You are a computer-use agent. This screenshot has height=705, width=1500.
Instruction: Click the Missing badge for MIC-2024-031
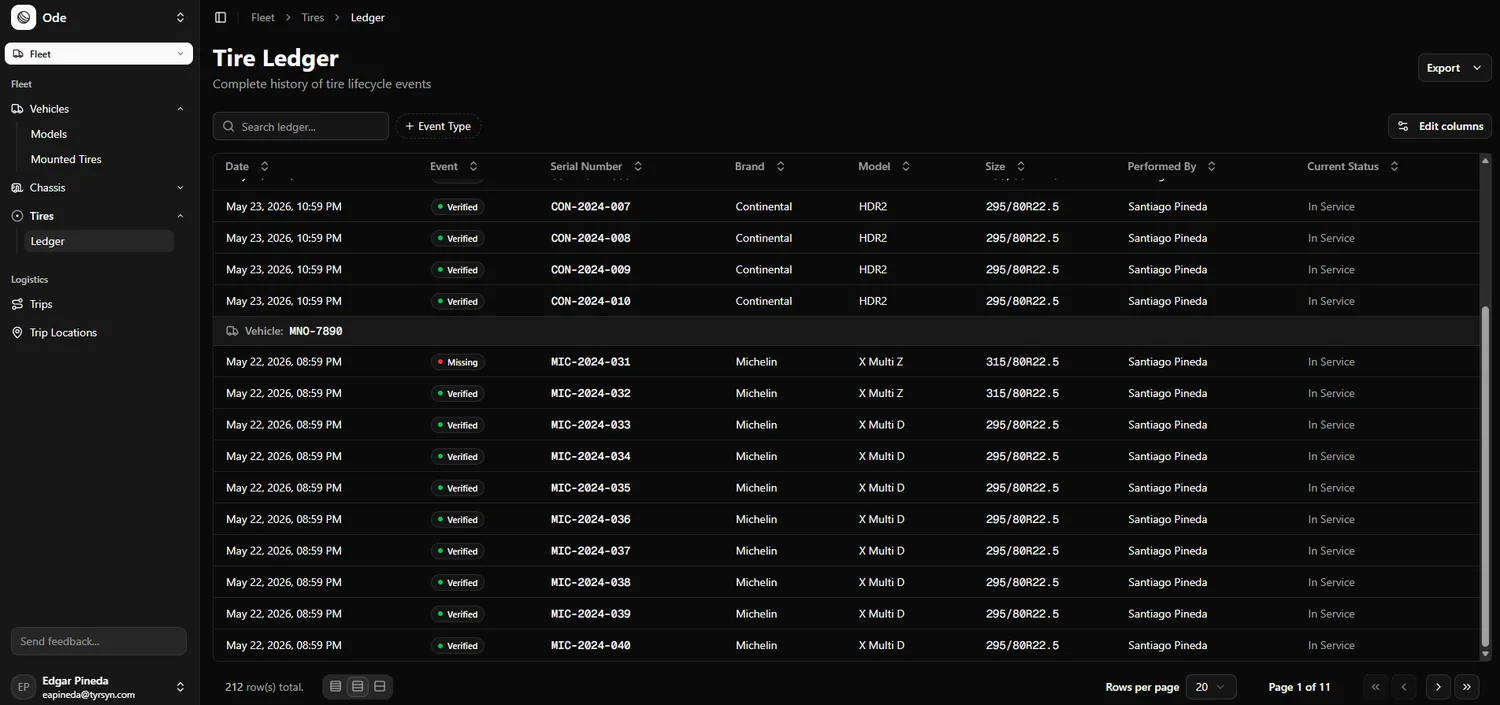click(x=458, y=362)
